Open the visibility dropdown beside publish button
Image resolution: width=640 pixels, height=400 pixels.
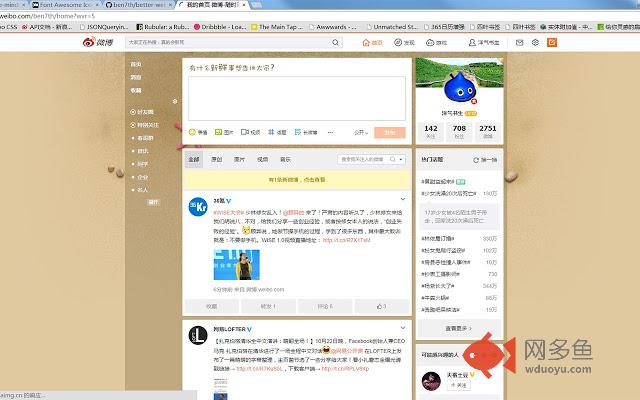(361, 133)
